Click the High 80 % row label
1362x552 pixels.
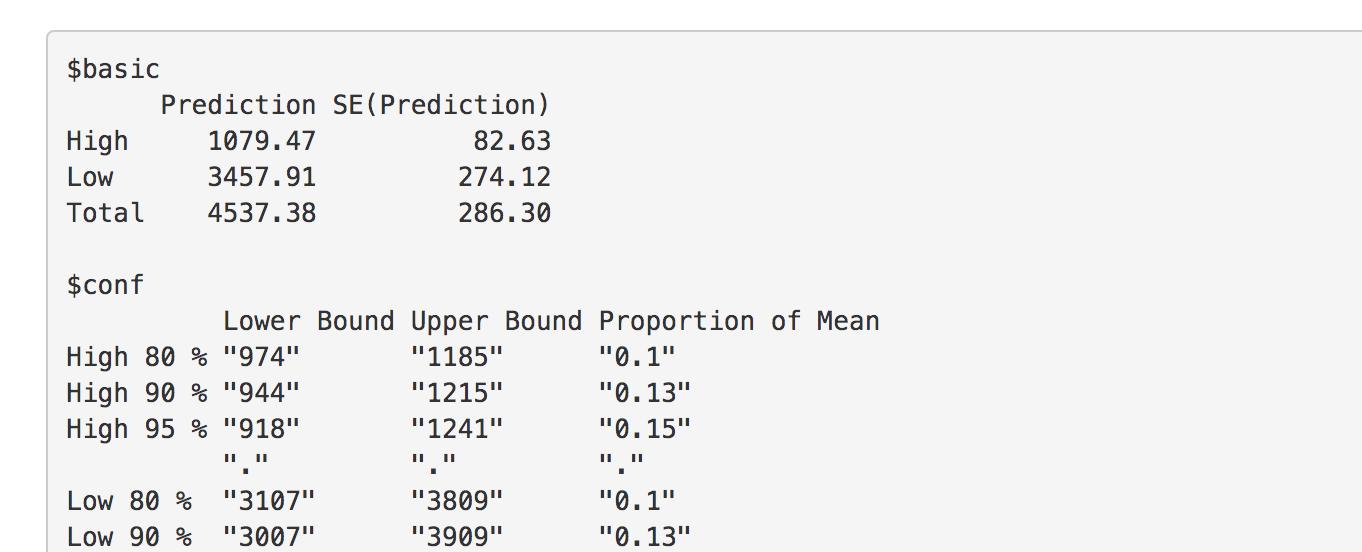137,357
